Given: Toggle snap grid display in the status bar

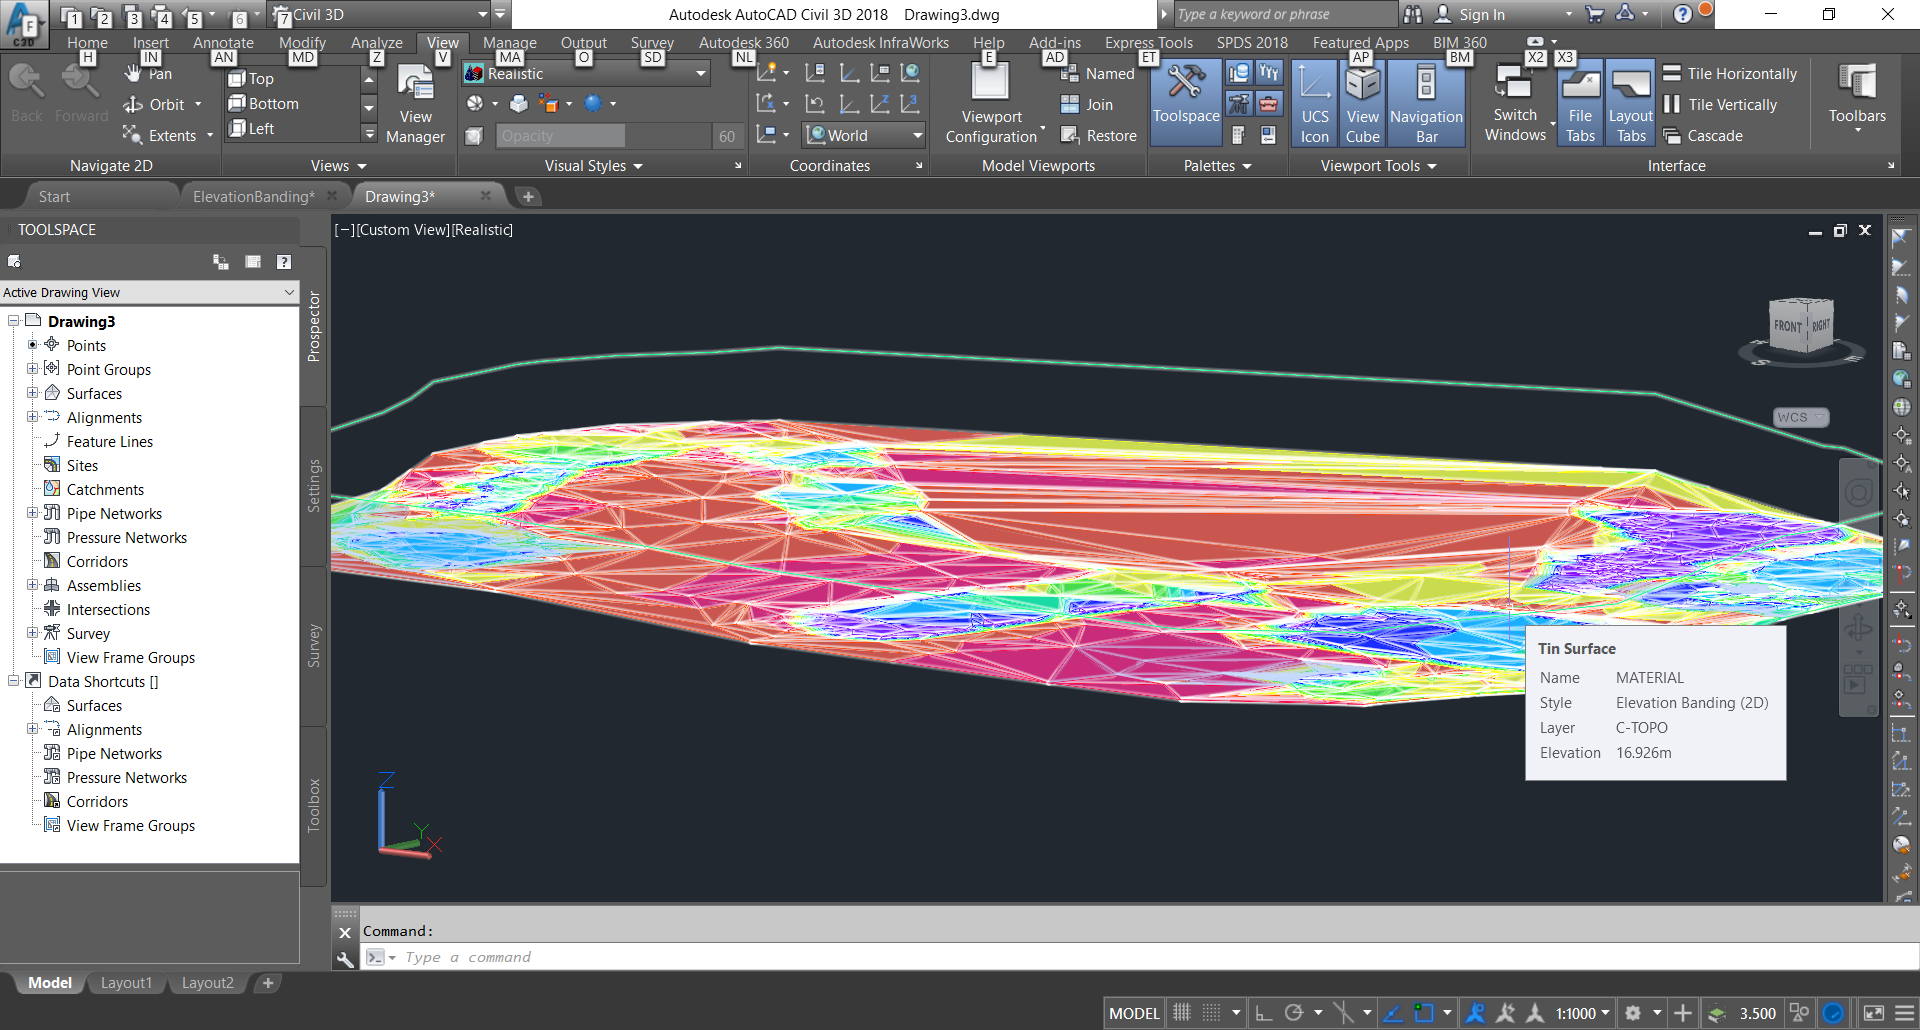Looking at the screenshot, I should coord(1212,1012).
